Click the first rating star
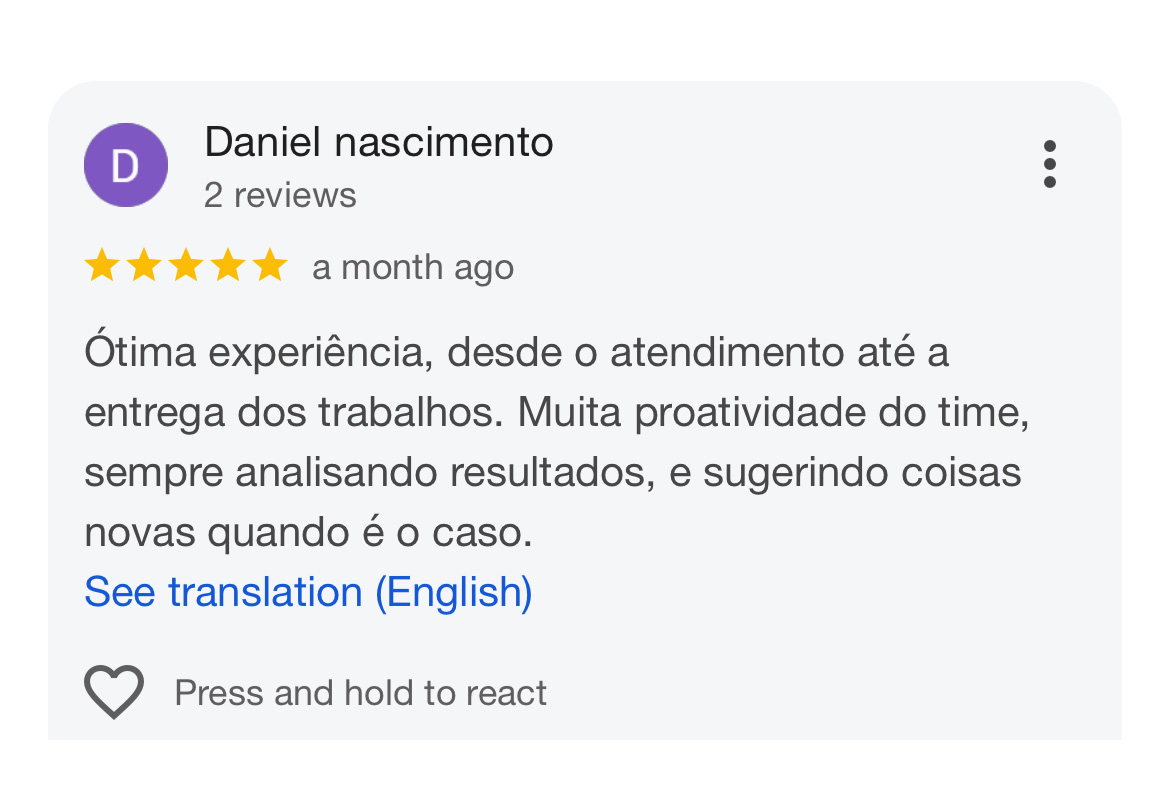This screenshot has height=810, width=1170. (101, 267)
